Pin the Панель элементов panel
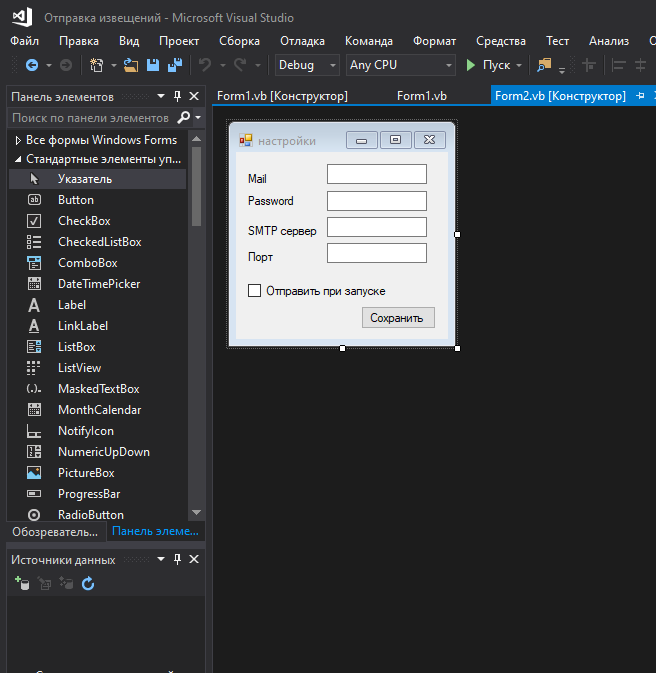 (x=178, y=96)
